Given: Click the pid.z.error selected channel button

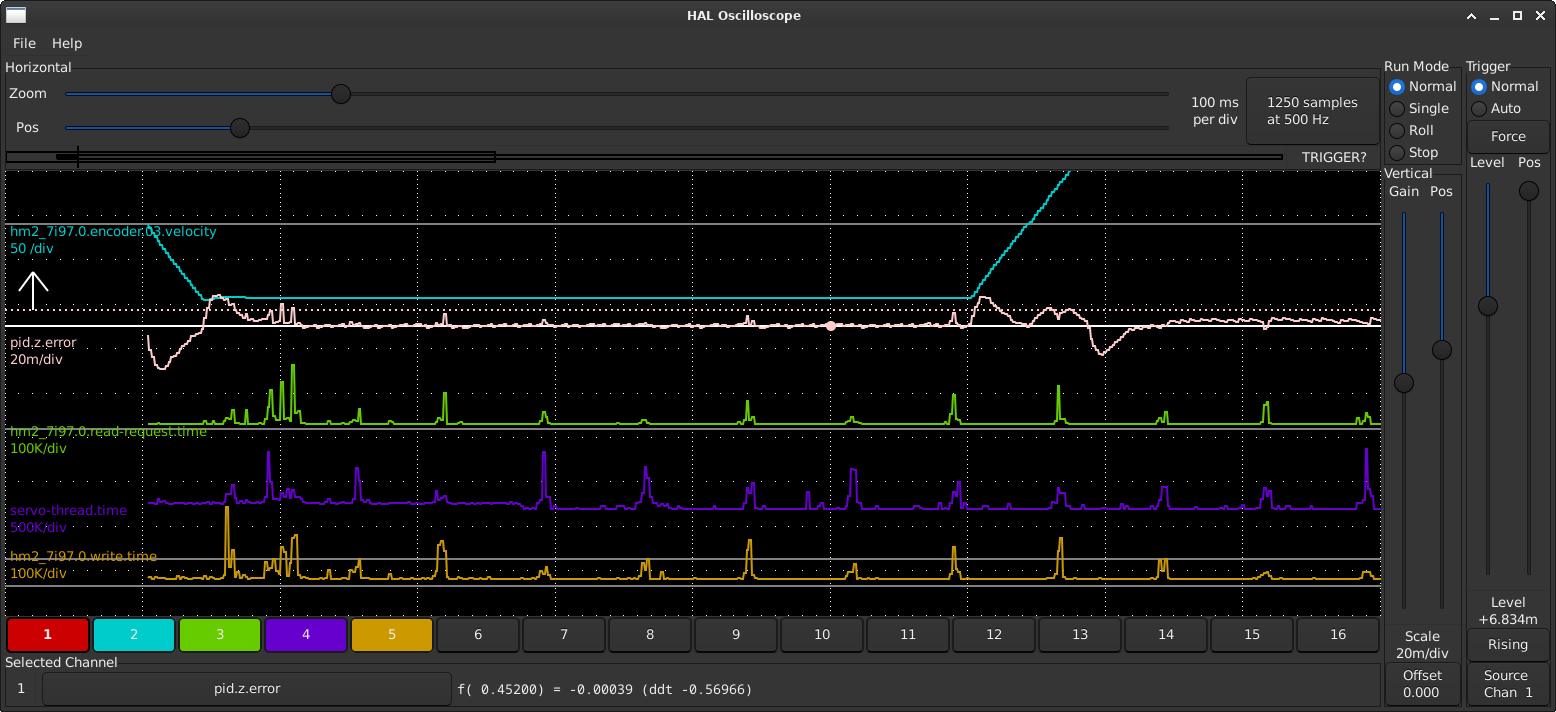Looking at the screenshot, I should click(247, 689).
